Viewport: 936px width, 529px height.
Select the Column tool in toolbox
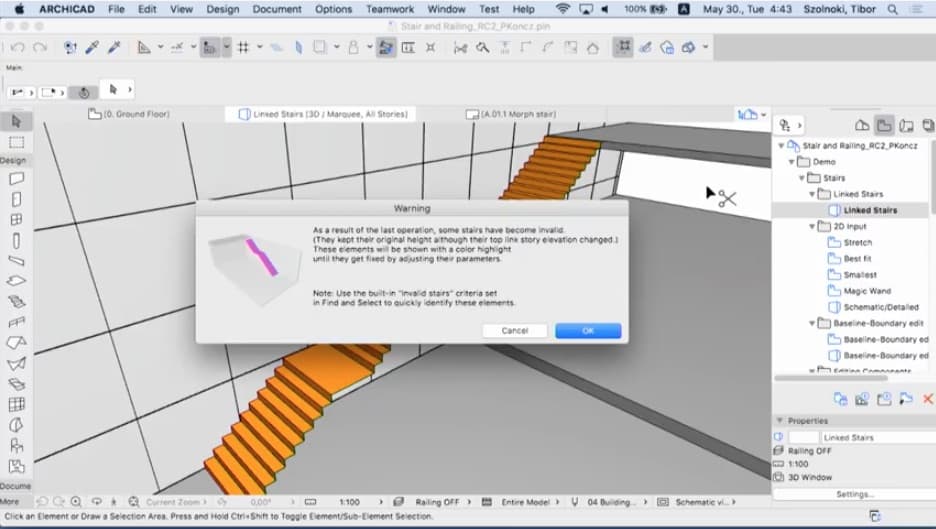point(16,241)
